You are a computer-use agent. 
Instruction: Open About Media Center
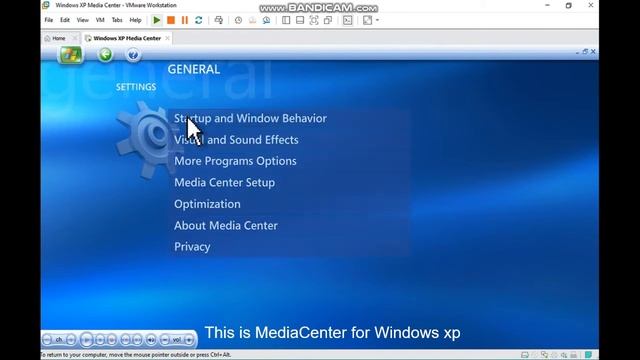click(x=226, y=225)
